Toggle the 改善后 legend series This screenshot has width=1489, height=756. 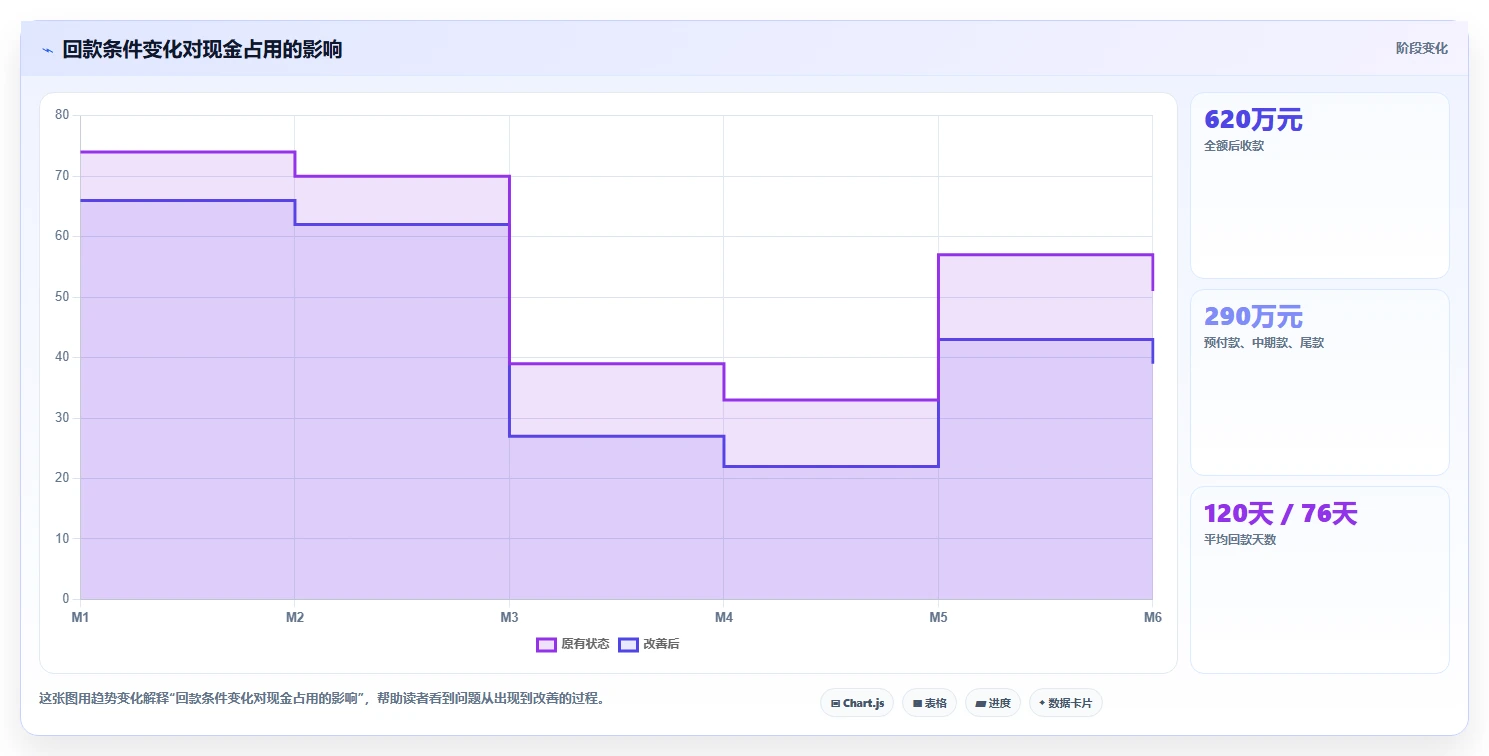coord(649,644)
